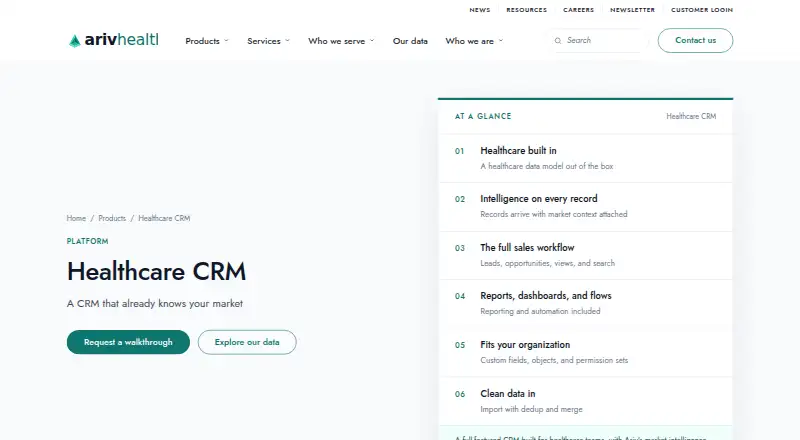Open the Newsletter link
800x440 pixels.
coord(632,10)
